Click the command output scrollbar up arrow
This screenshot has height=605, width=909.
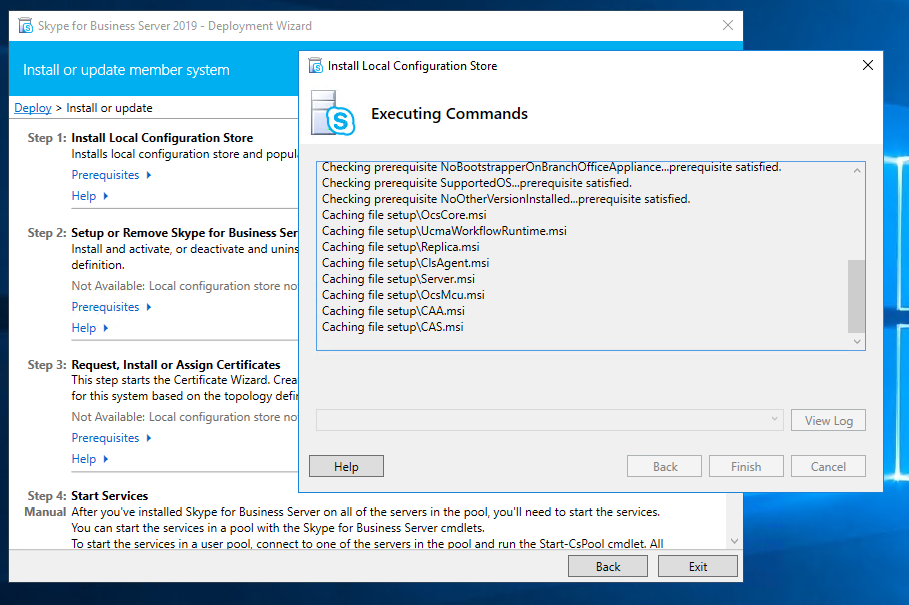tap(857, 171)
